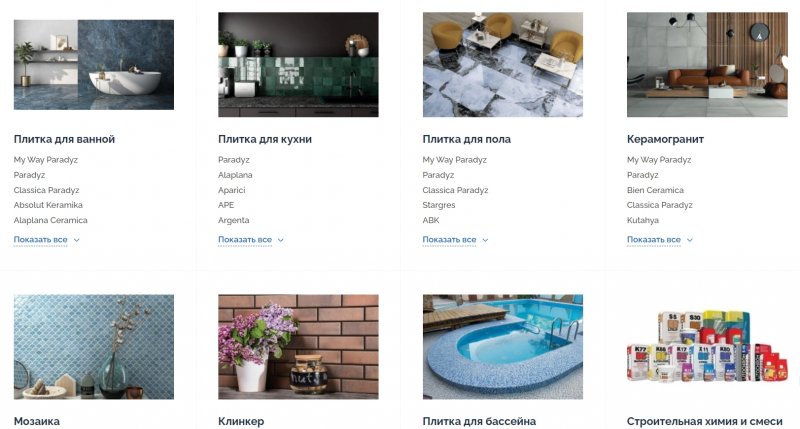Open the construction chemicals bags image
800x429 pixels.
(x=707, y=347)
